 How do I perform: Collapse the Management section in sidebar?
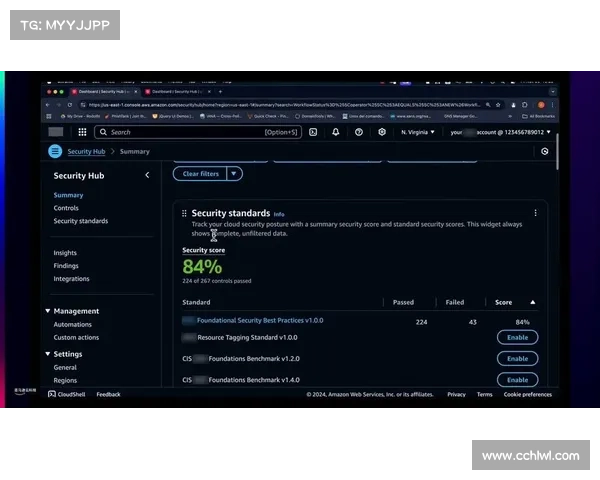[48, 311]
